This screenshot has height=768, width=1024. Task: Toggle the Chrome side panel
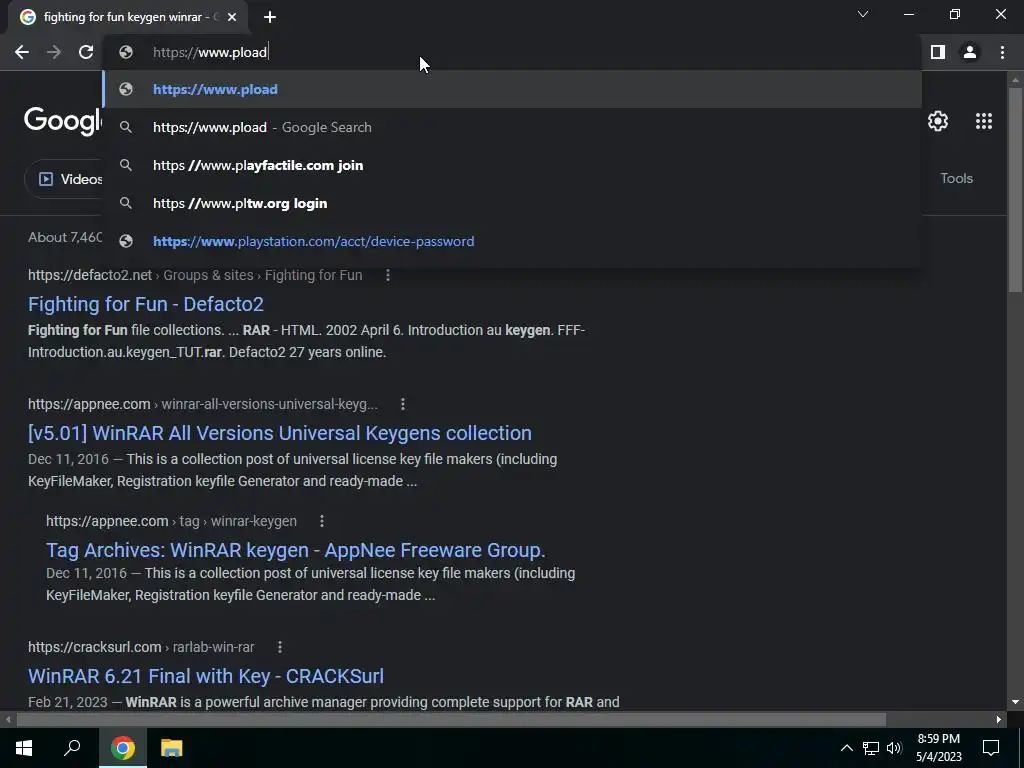point(938,52)
